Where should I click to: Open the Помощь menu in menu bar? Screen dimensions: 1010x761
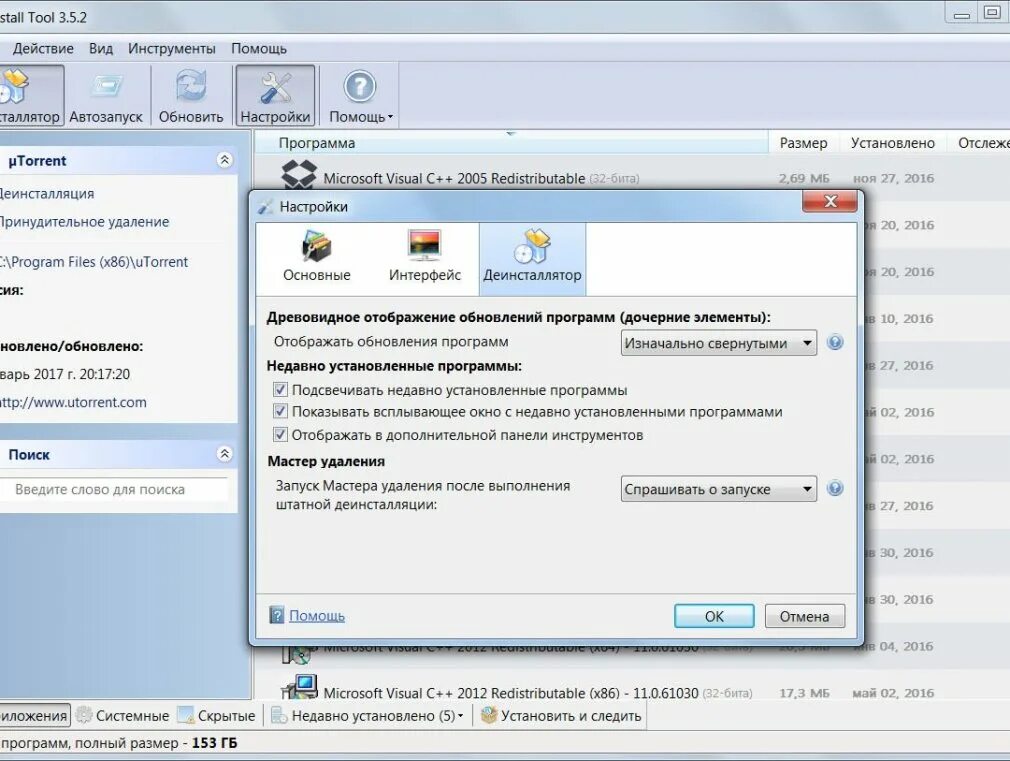(x=259, y=48)
